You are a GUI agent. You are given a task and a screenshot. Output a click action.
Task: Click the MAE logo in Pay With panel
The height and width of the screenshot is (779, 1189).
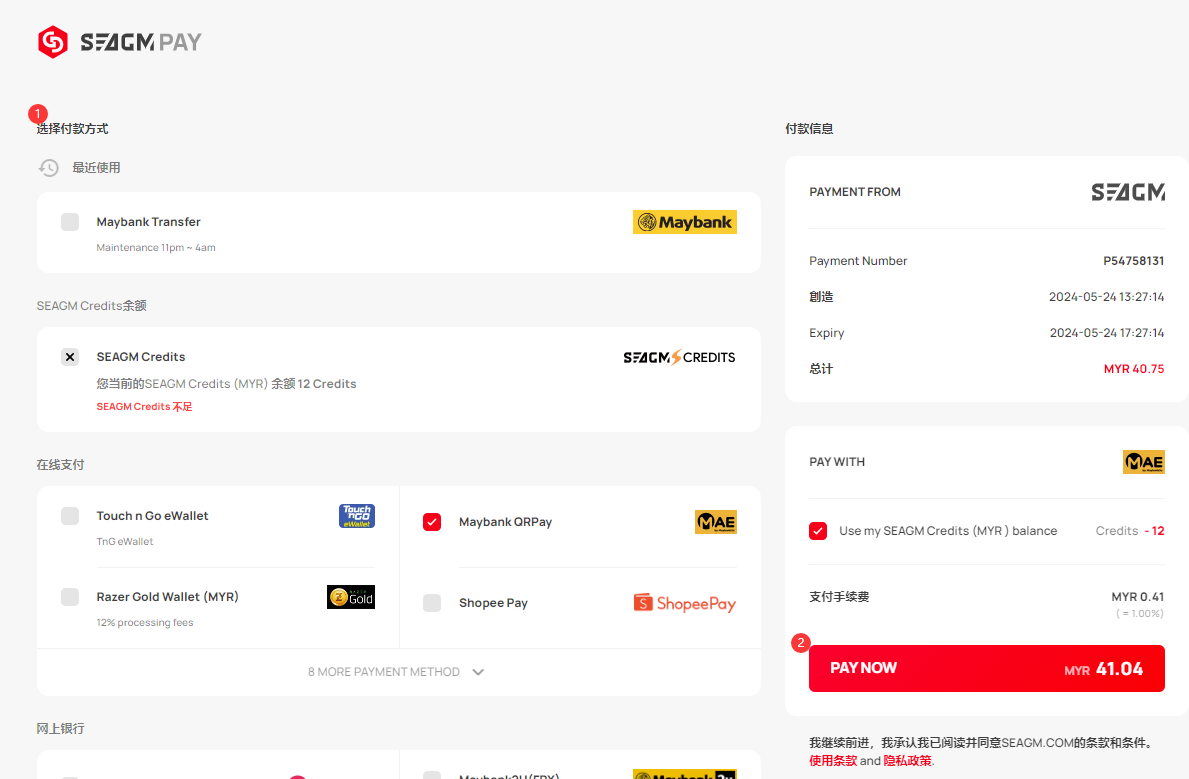[1144, 462]
